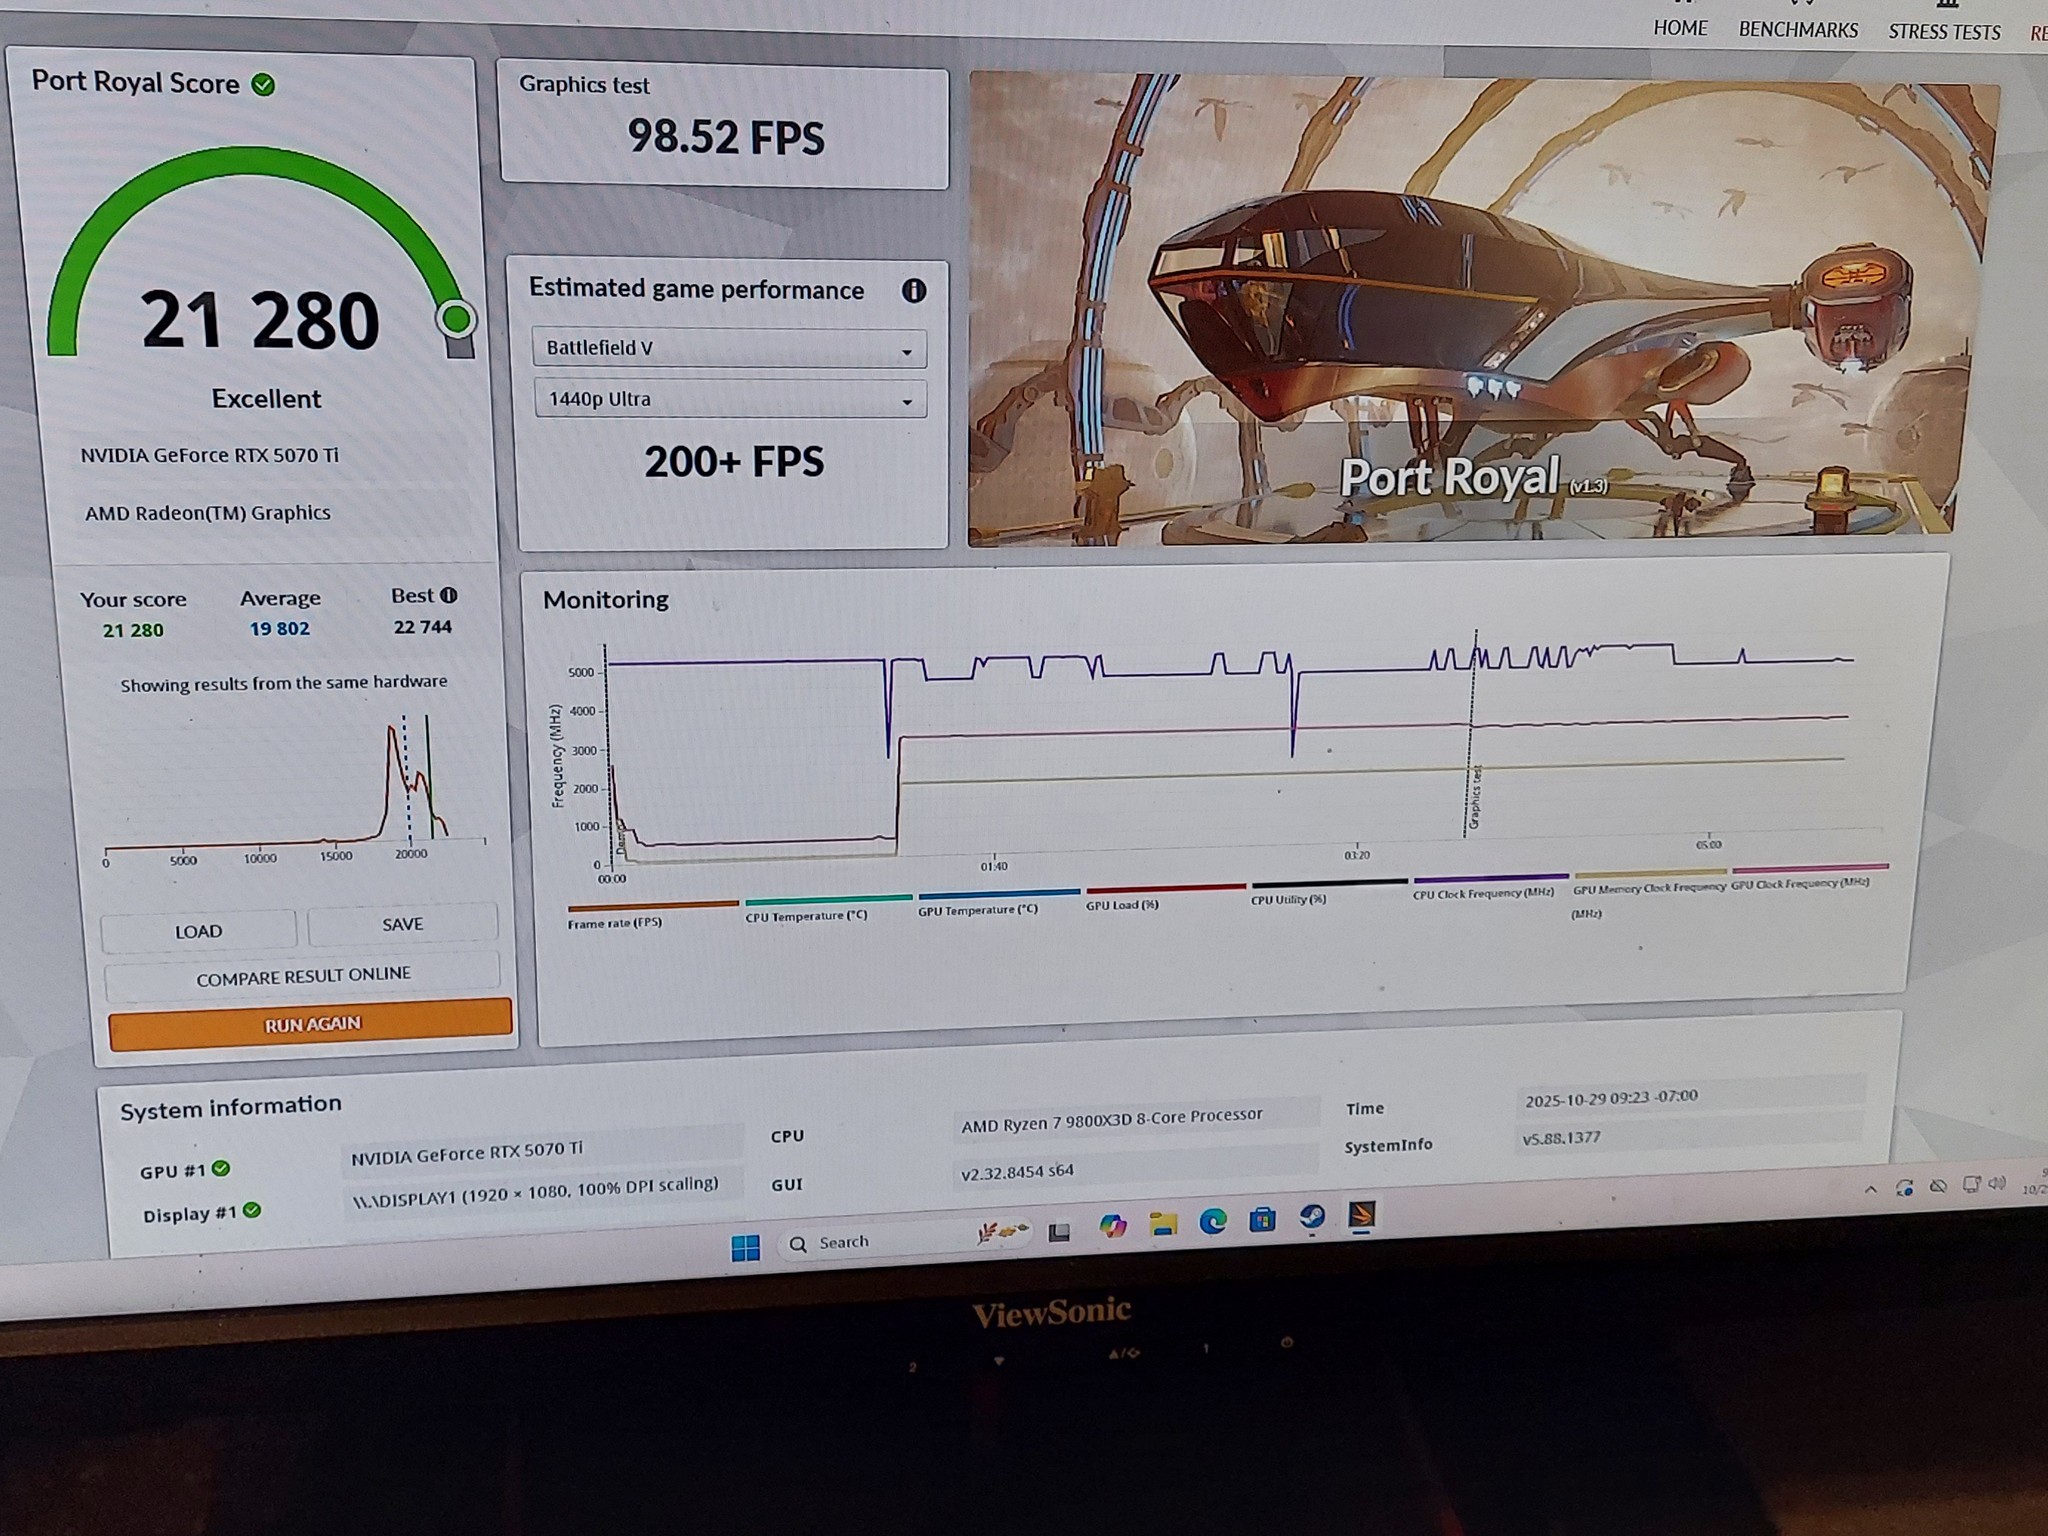This screenshot has width=2048, height=1536.
Task: Click the crossed-out cloud icon in the system tray
Action: (x=1938, y=1186)
